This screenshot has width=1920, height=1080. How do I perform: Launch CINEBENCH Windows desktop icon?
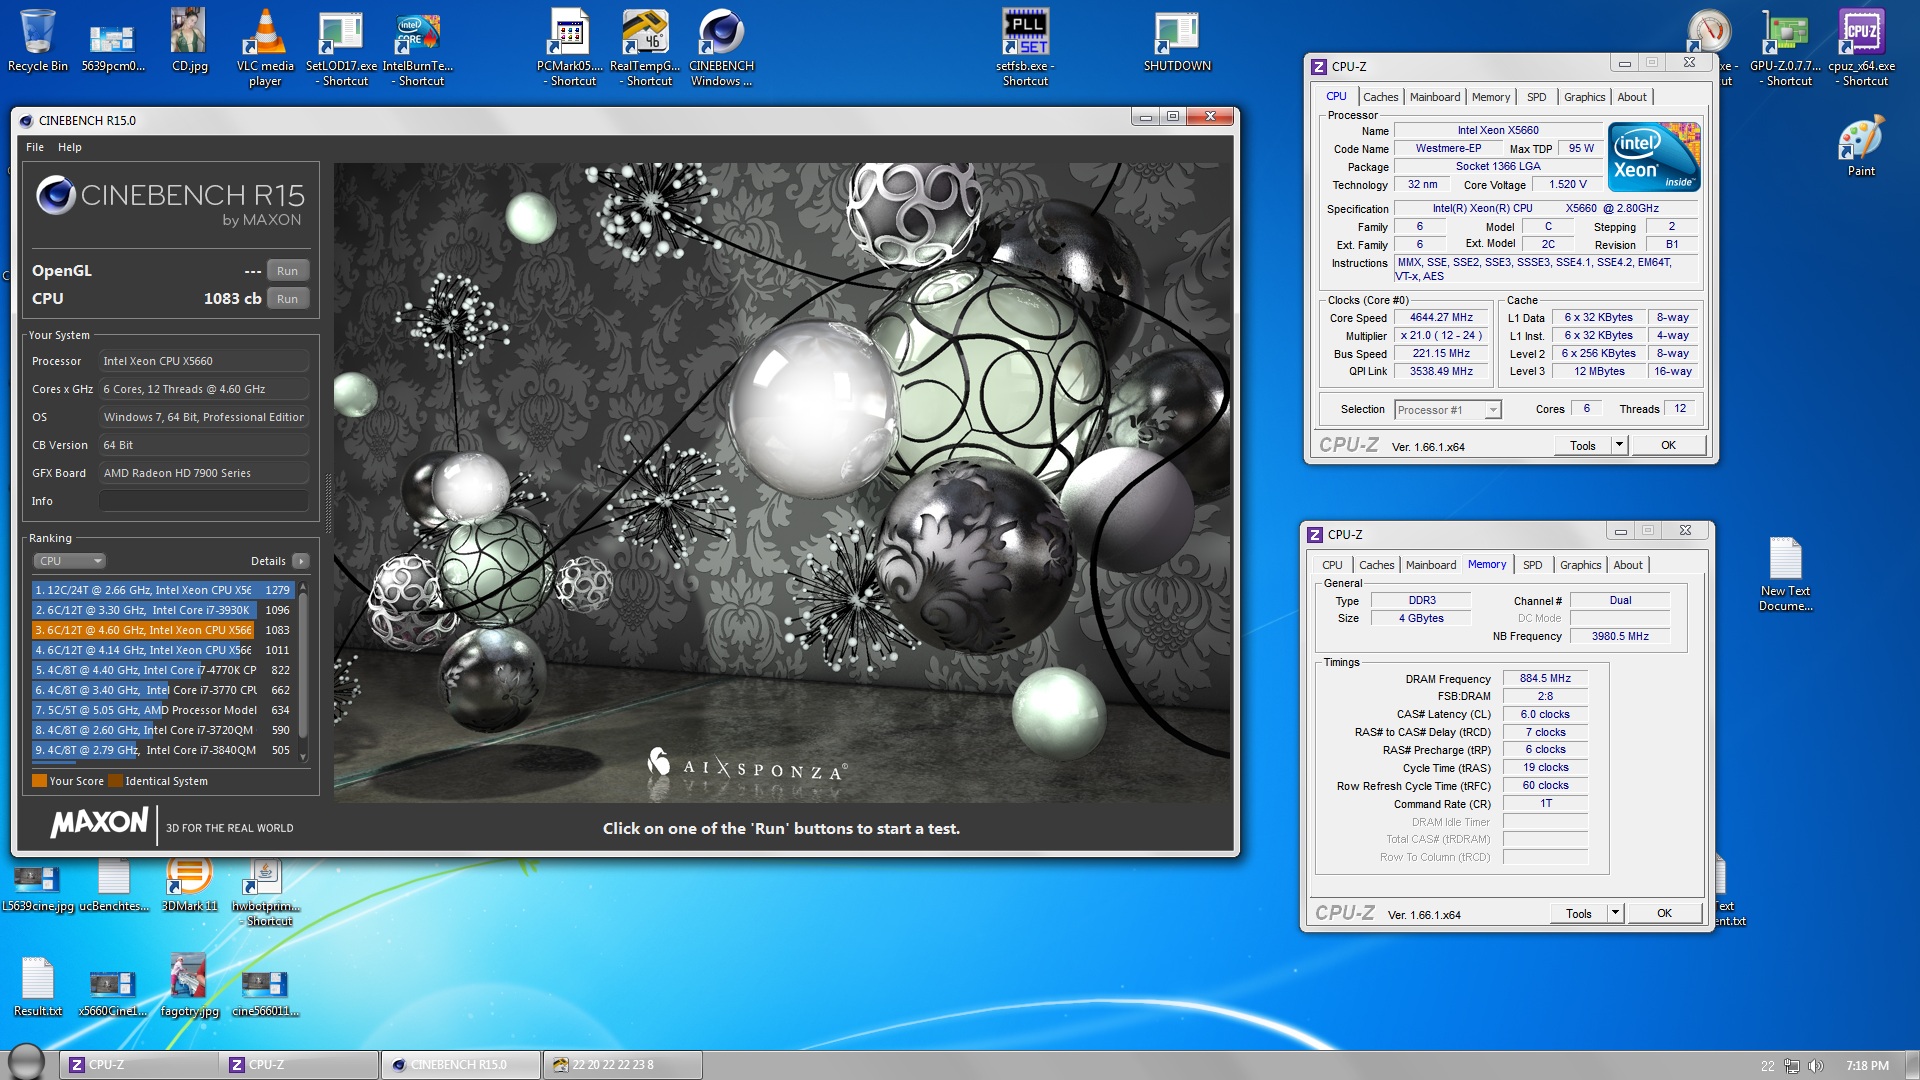click(721, 47)
